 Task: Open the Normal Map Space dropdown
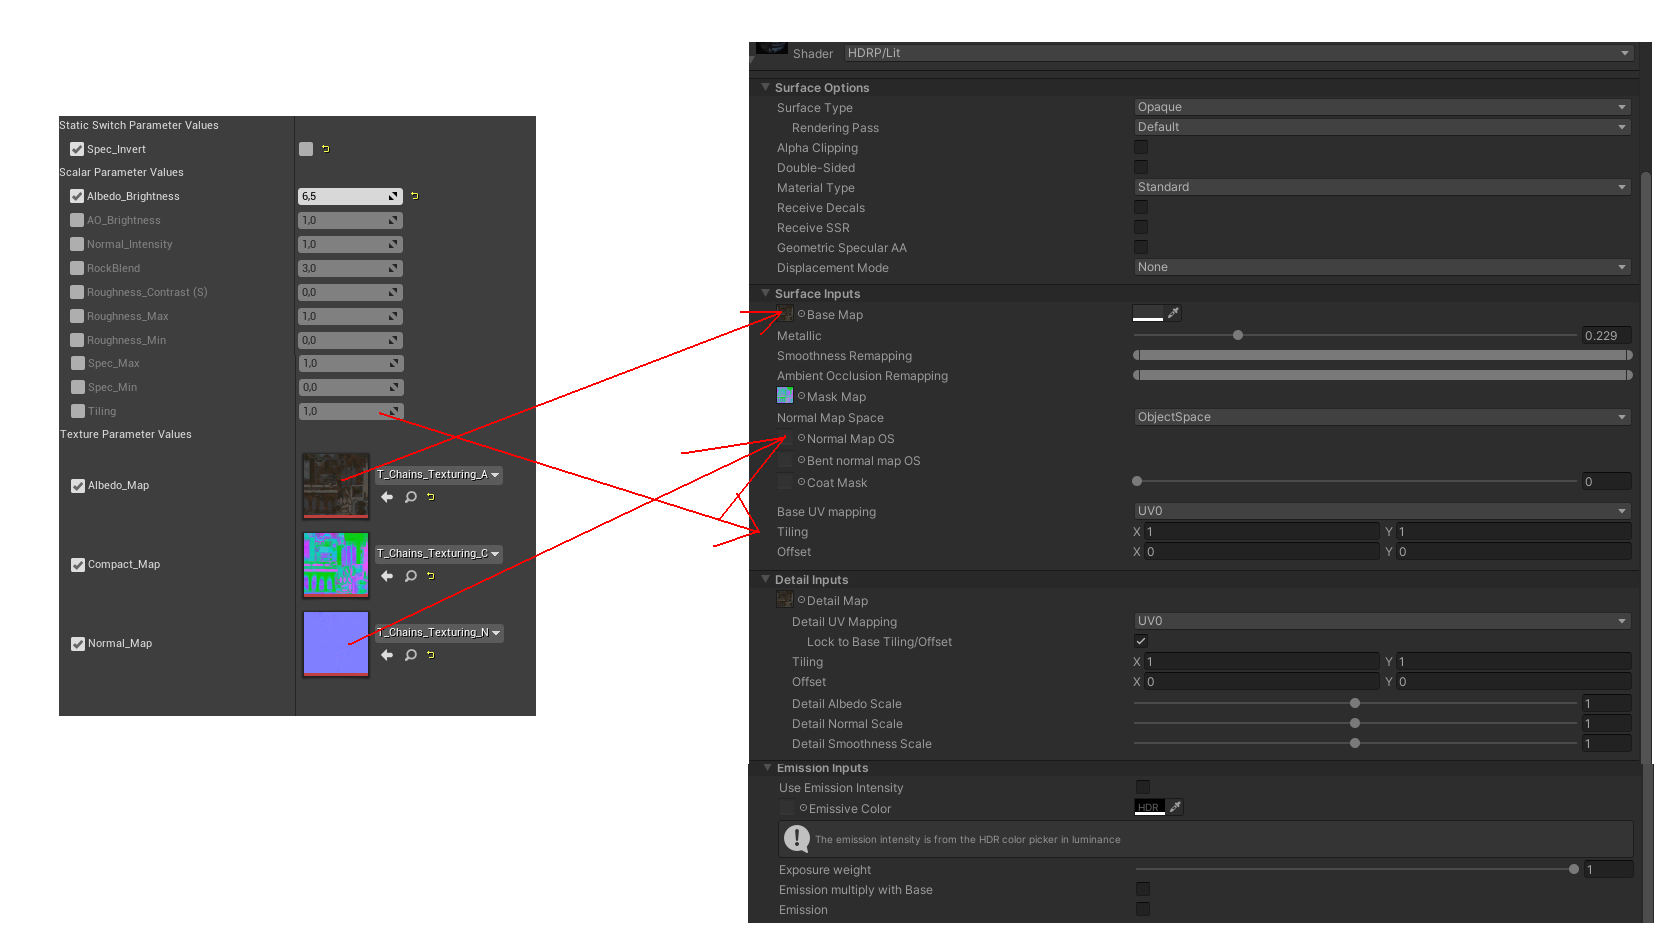pos(1381,417)
